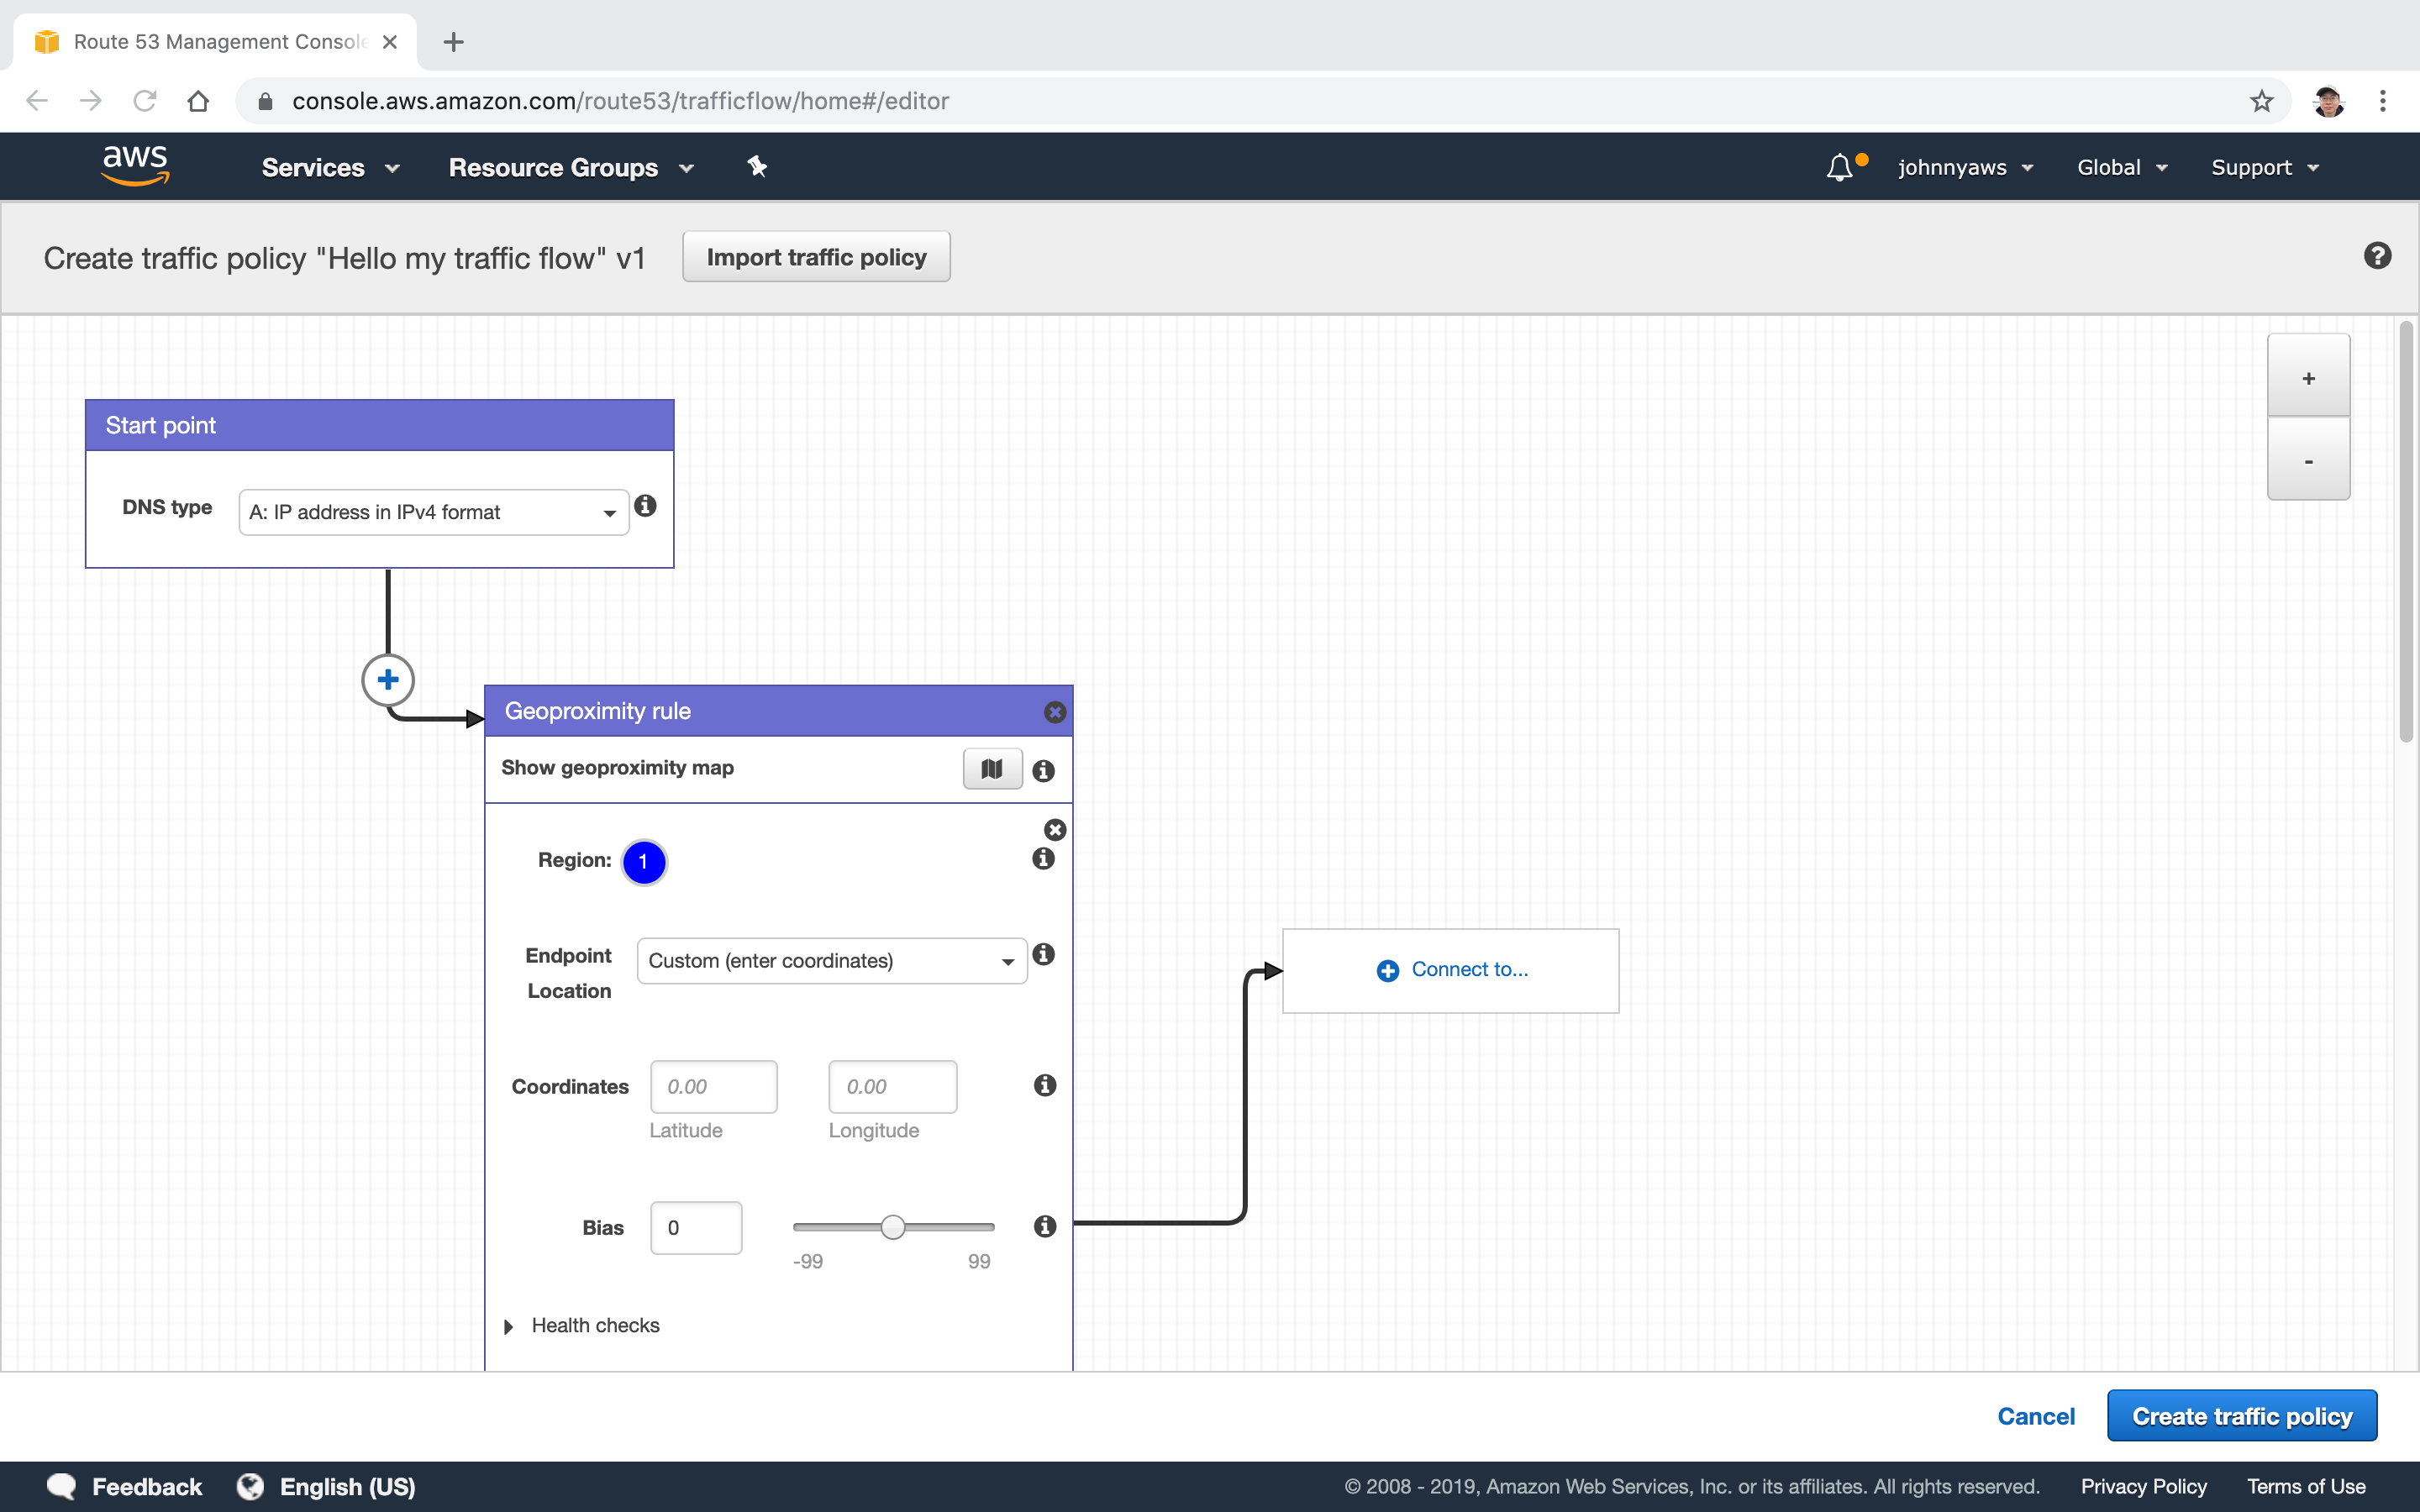Reload the page
Image resolution: width=2420 pixels, height=1512 pixels.
145,101
